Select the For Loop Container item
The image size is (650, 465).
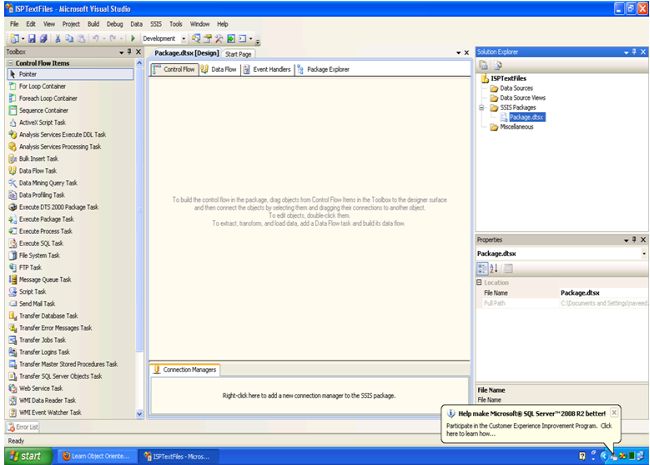coord(70,86)
